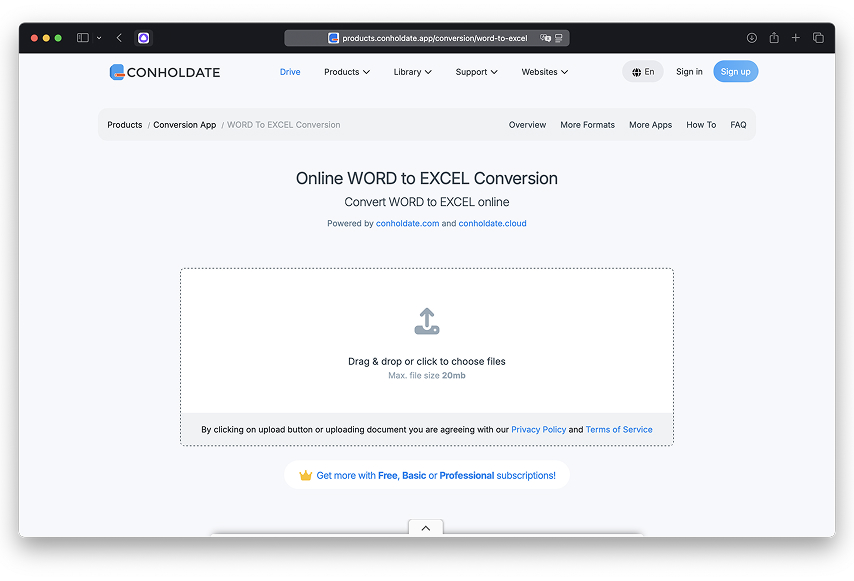The height and width of the screenshot is (581, 854).
Task: Click the upload icon in drop zone
Action: tap(427, 321)
